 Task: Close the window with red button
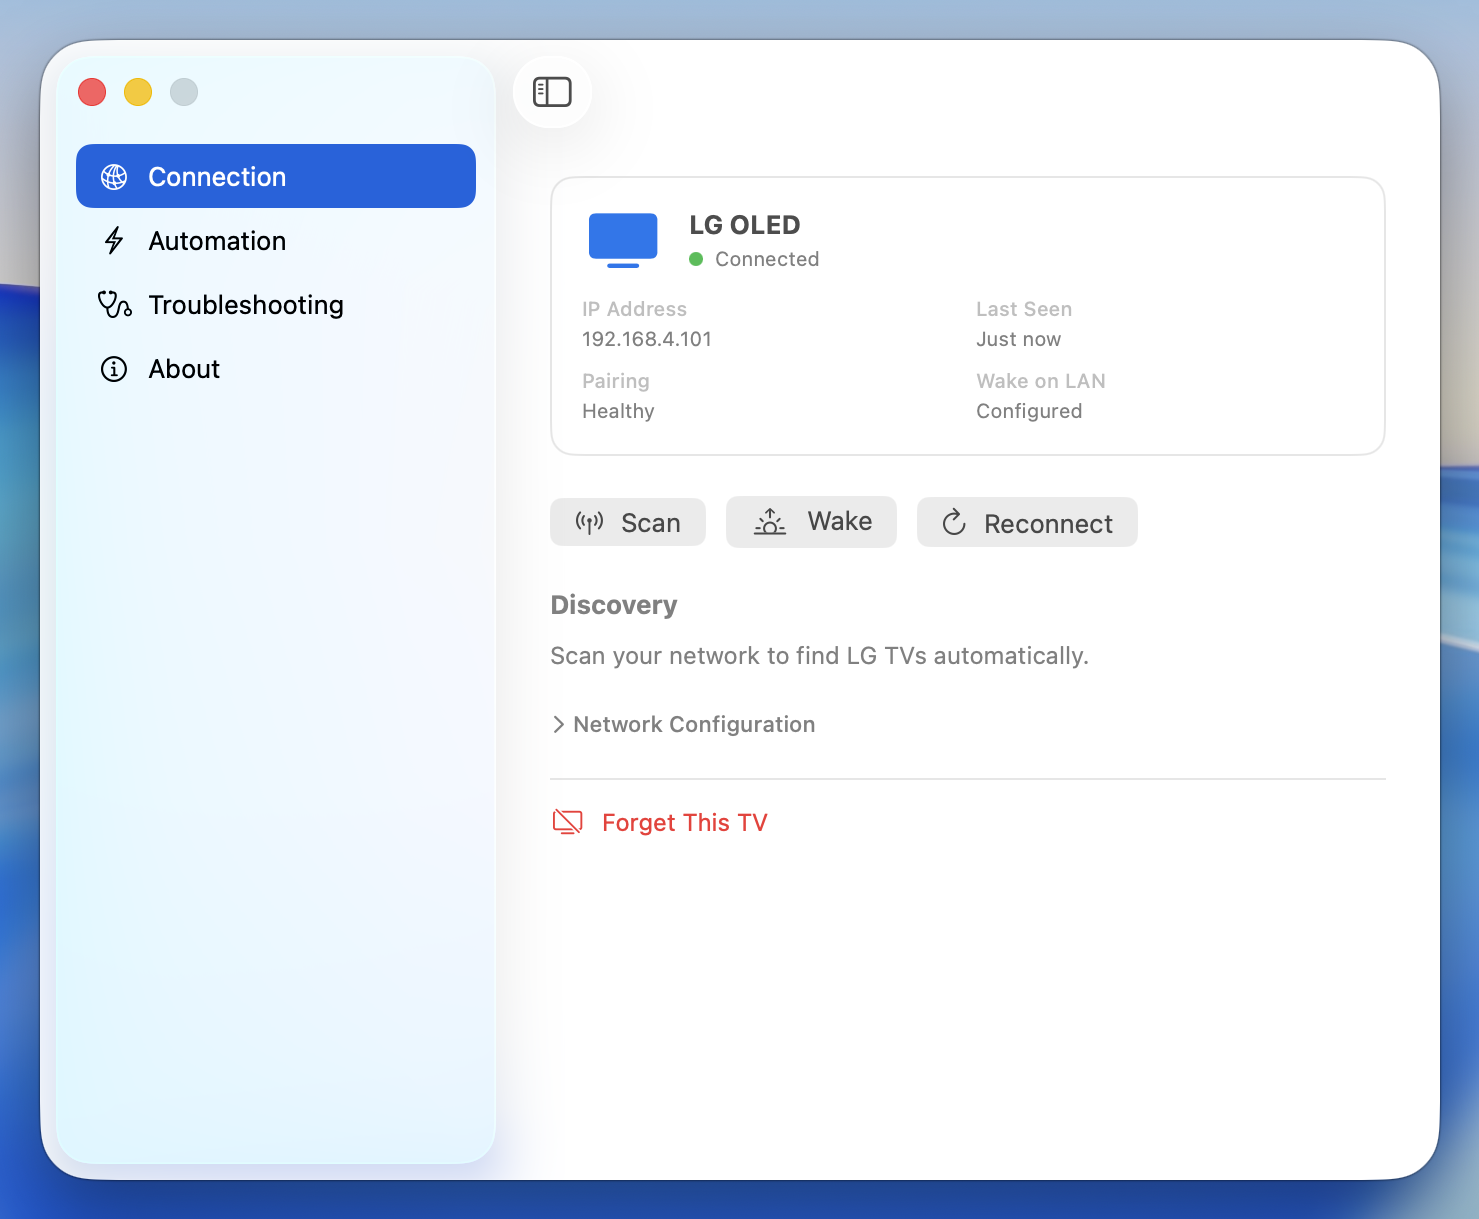(92, 92)
